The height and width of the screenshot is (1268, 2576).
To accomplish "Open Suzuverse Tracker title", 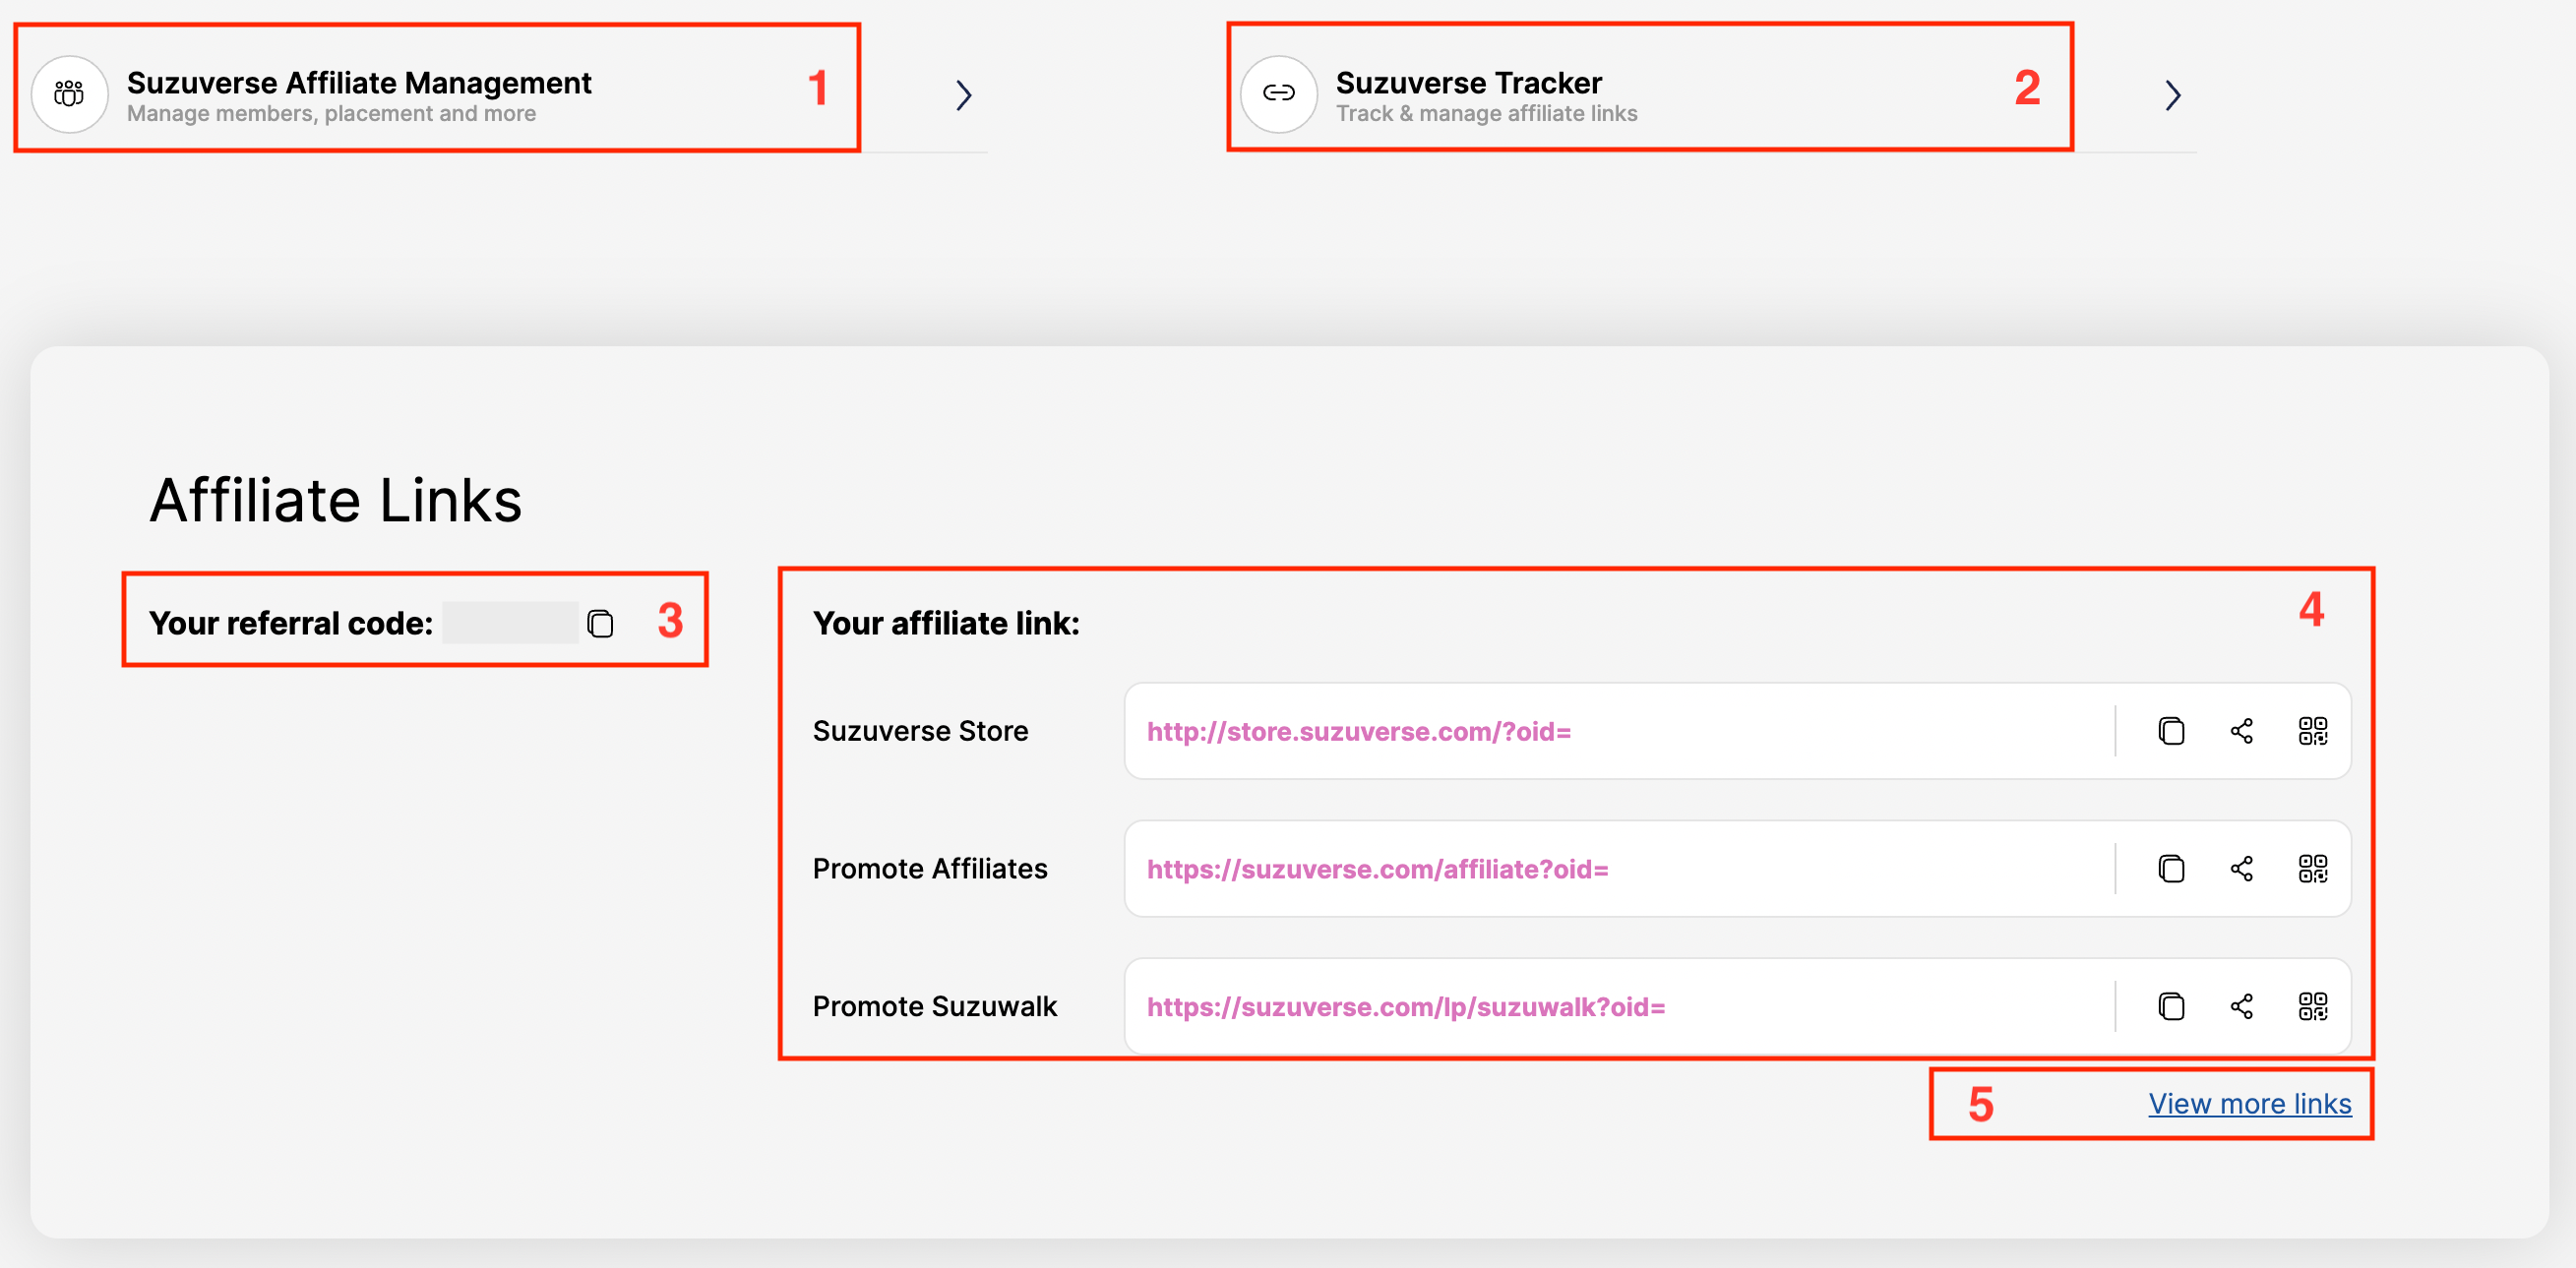I will pos(1468,82).
